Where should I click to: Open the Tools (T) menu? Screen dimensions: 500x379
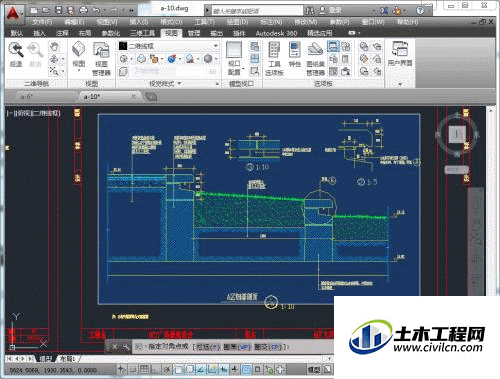pos(204,22)
